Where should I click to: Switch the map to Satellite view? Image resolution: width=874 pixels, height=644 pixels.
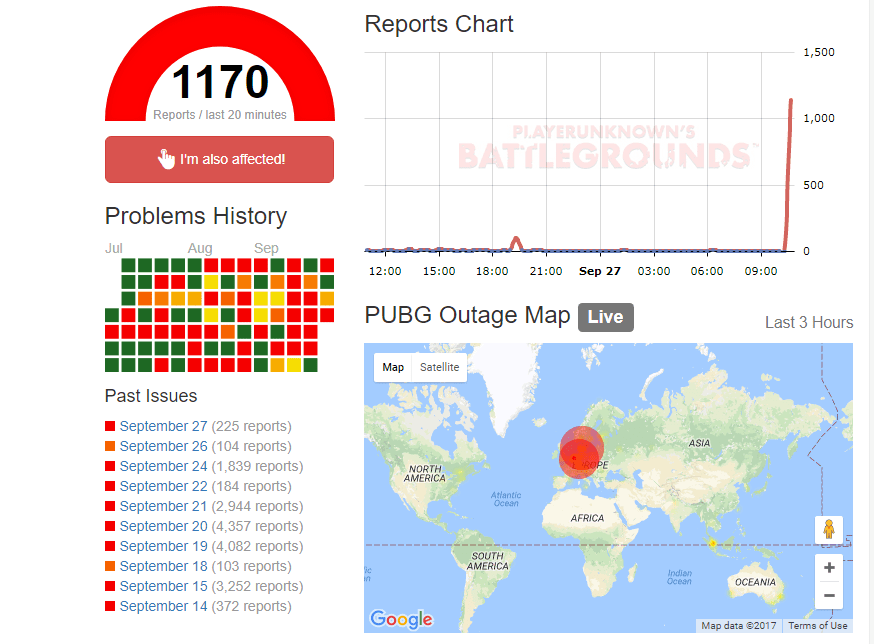coord(440,367)
